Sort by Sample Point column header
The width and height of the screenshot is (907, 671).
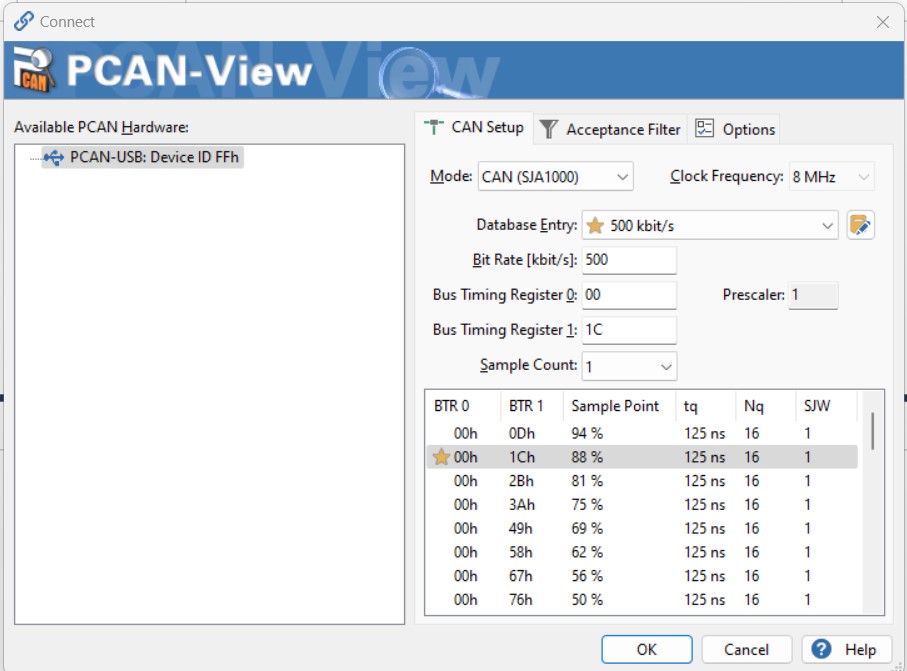[x=619, y=405]
